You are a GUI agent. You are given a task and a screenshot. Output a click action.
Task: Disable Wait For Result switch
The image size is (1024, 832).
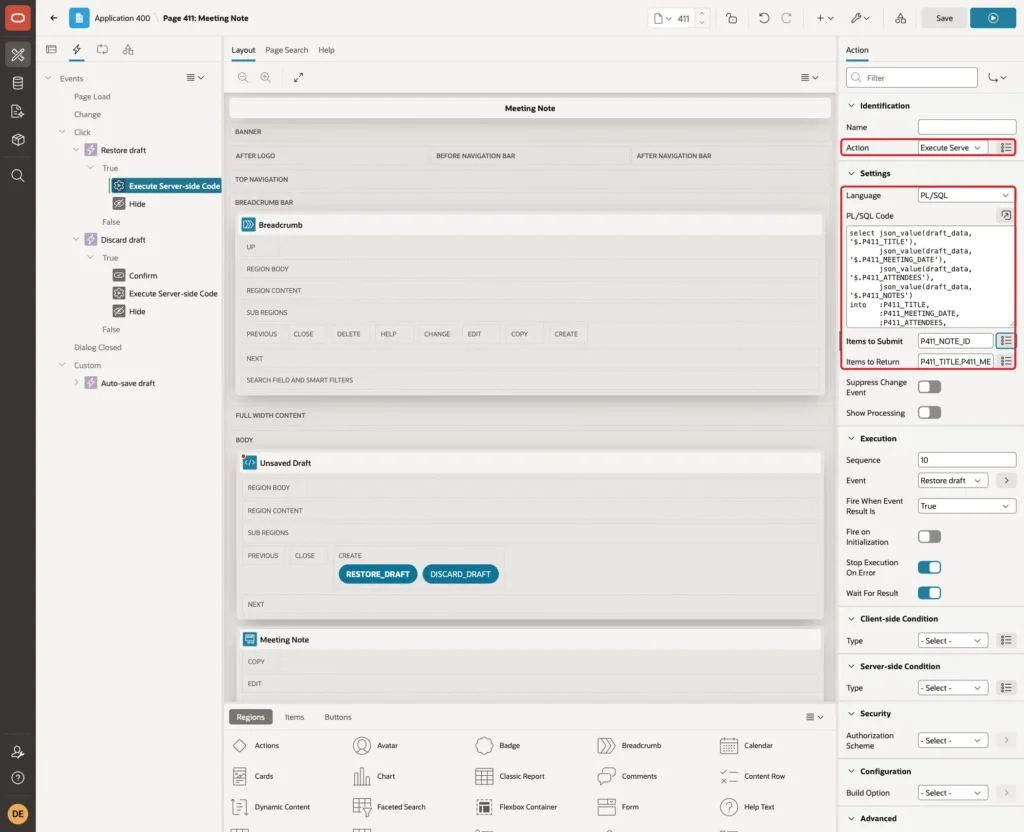(929, 593)
